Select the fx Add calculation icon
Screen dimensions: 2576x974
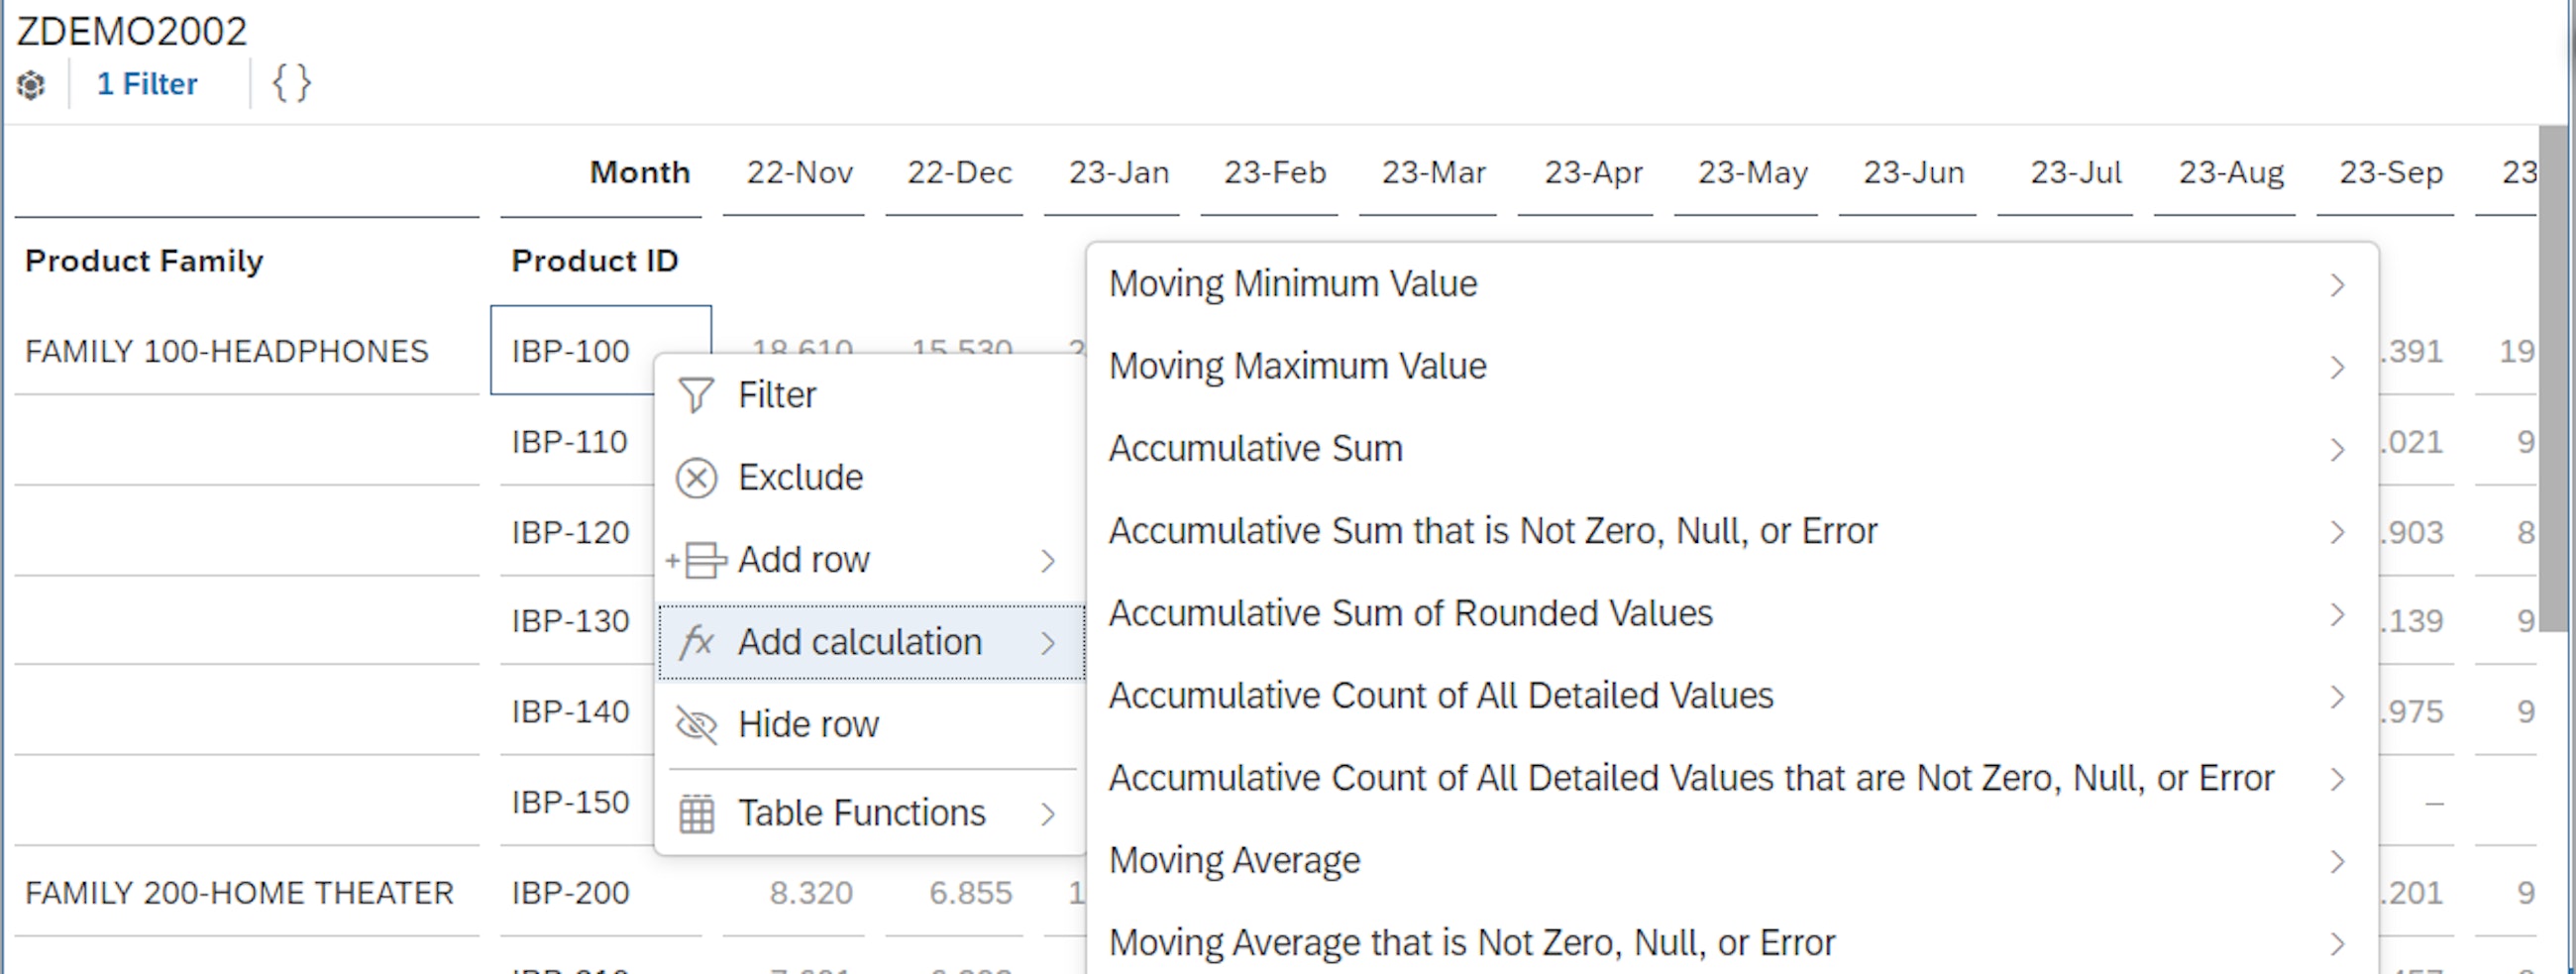click(697, 642)
